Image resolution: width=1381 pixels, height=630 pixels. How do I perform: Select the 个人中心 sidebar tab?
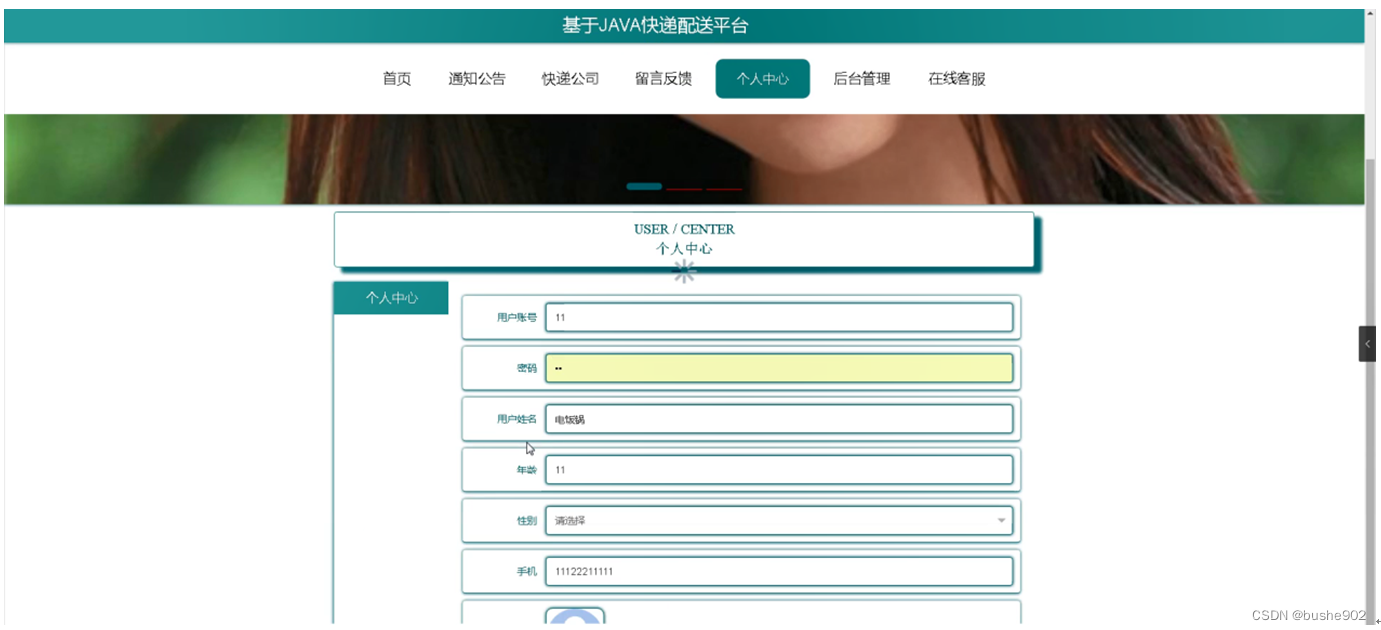pos(390,297)
